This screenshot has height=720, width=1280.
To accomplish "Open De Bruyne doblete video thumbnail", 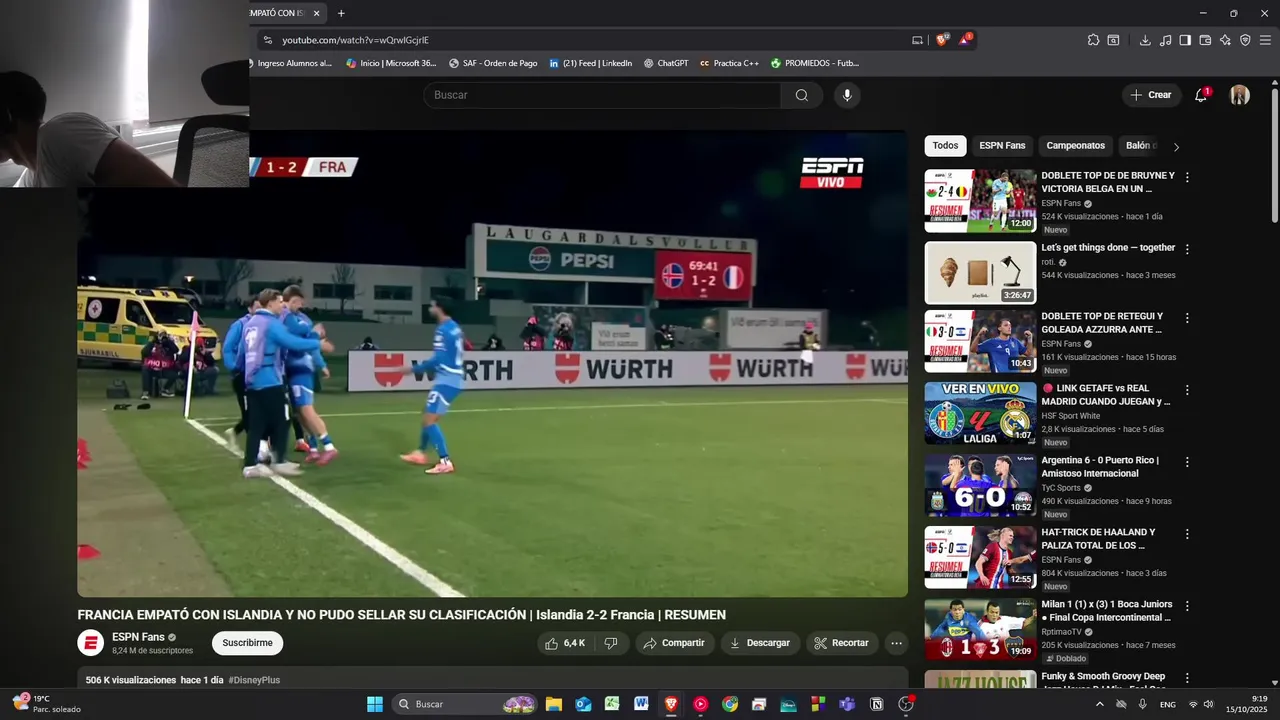I will [x=980, y=201].
